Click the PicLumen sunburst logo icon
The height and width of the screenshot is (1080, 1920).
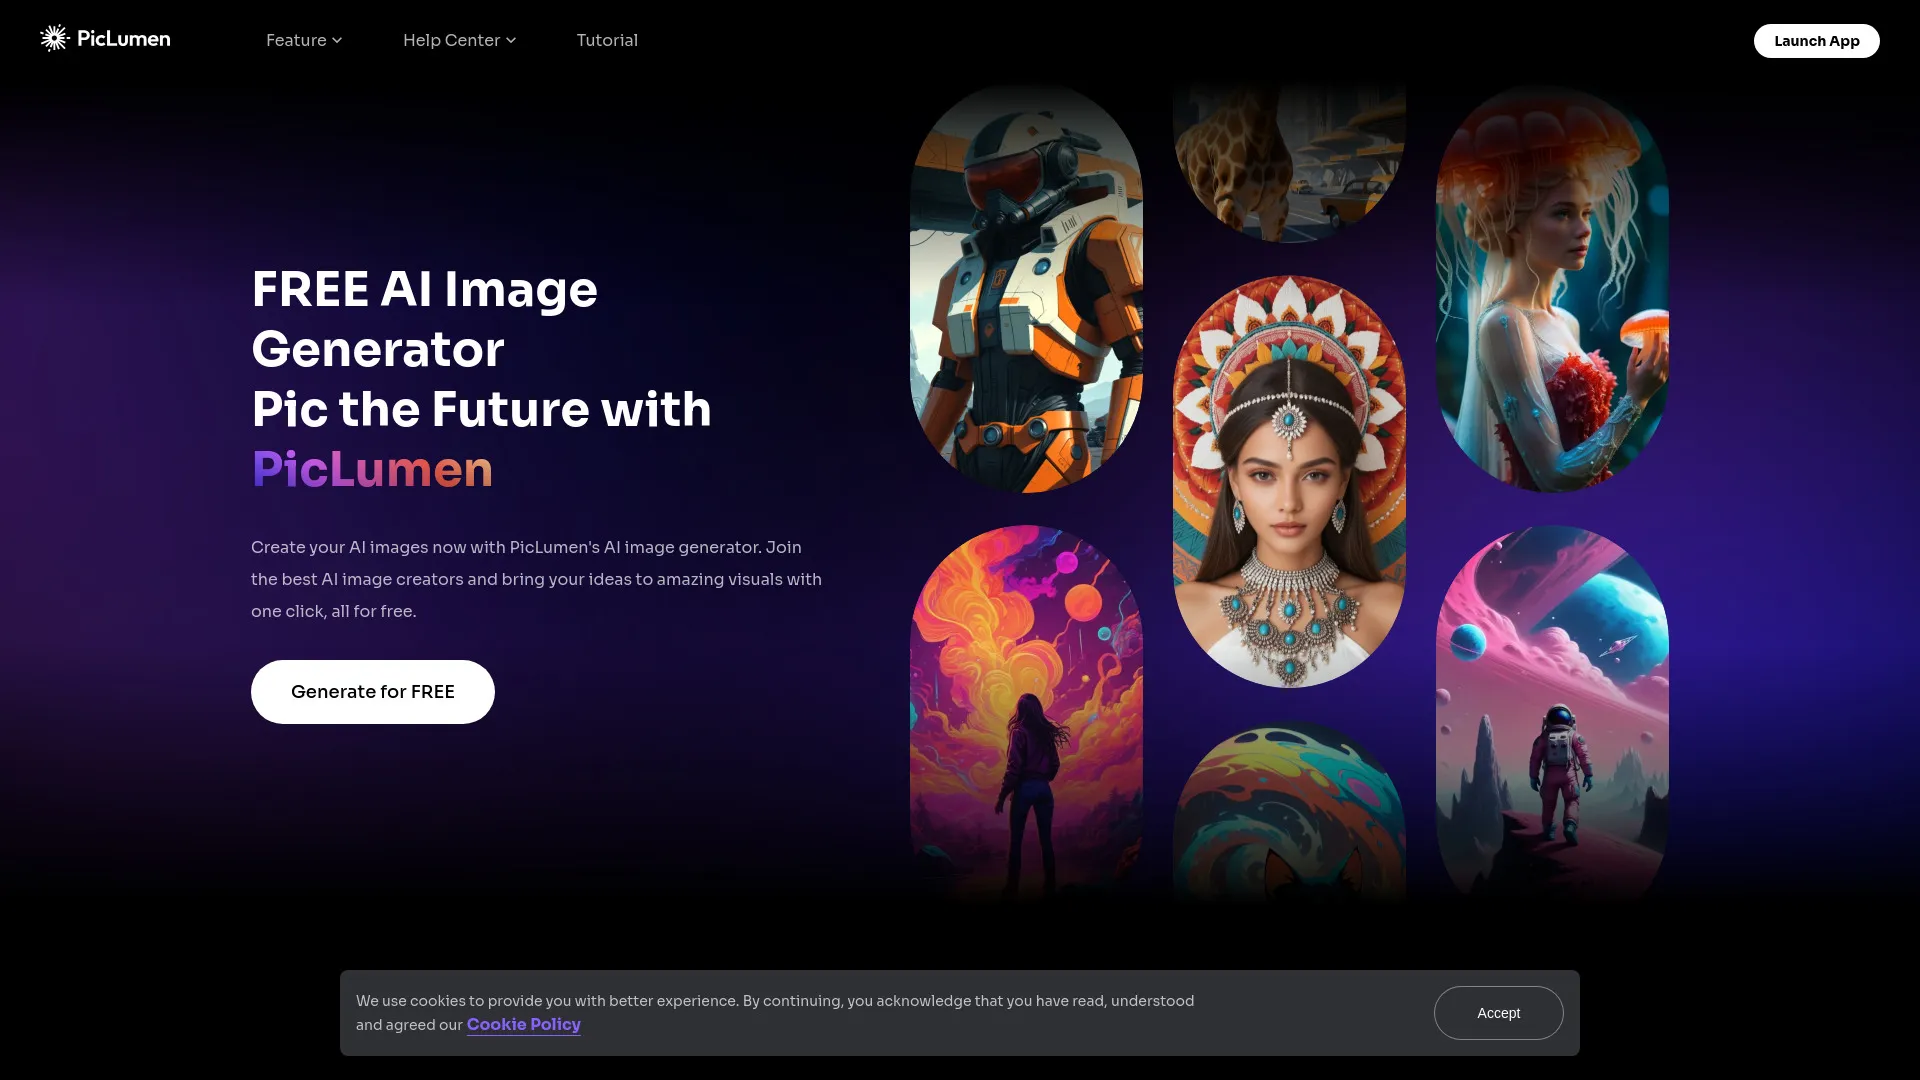(x=55, y=38)
